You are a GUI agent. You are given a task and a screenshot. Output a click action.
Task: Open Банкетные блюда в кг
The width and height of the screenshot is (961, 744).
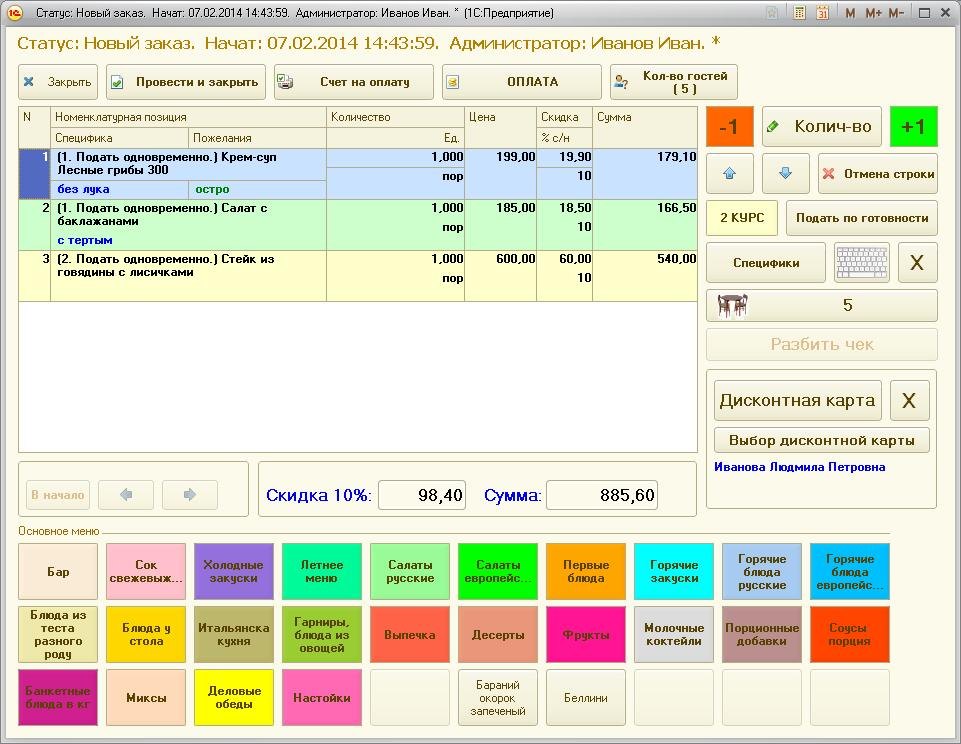(58, 697)
